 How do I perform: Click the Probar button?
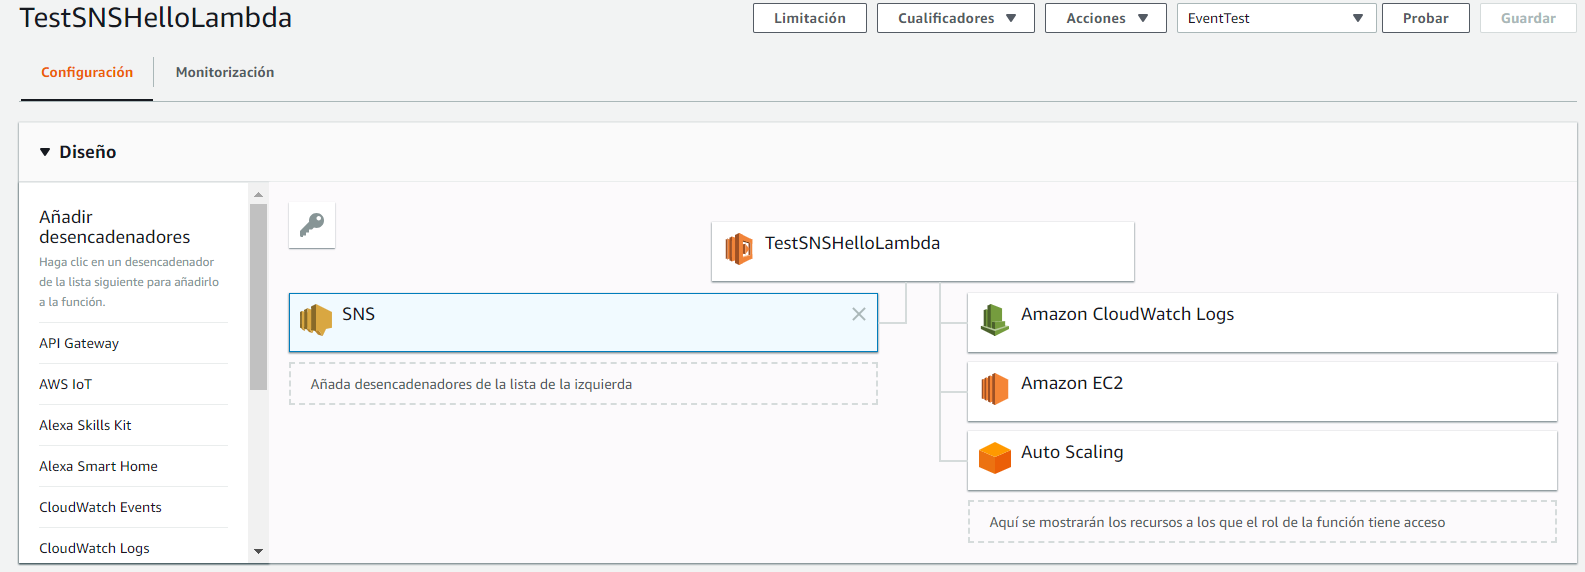point(1425,18)
